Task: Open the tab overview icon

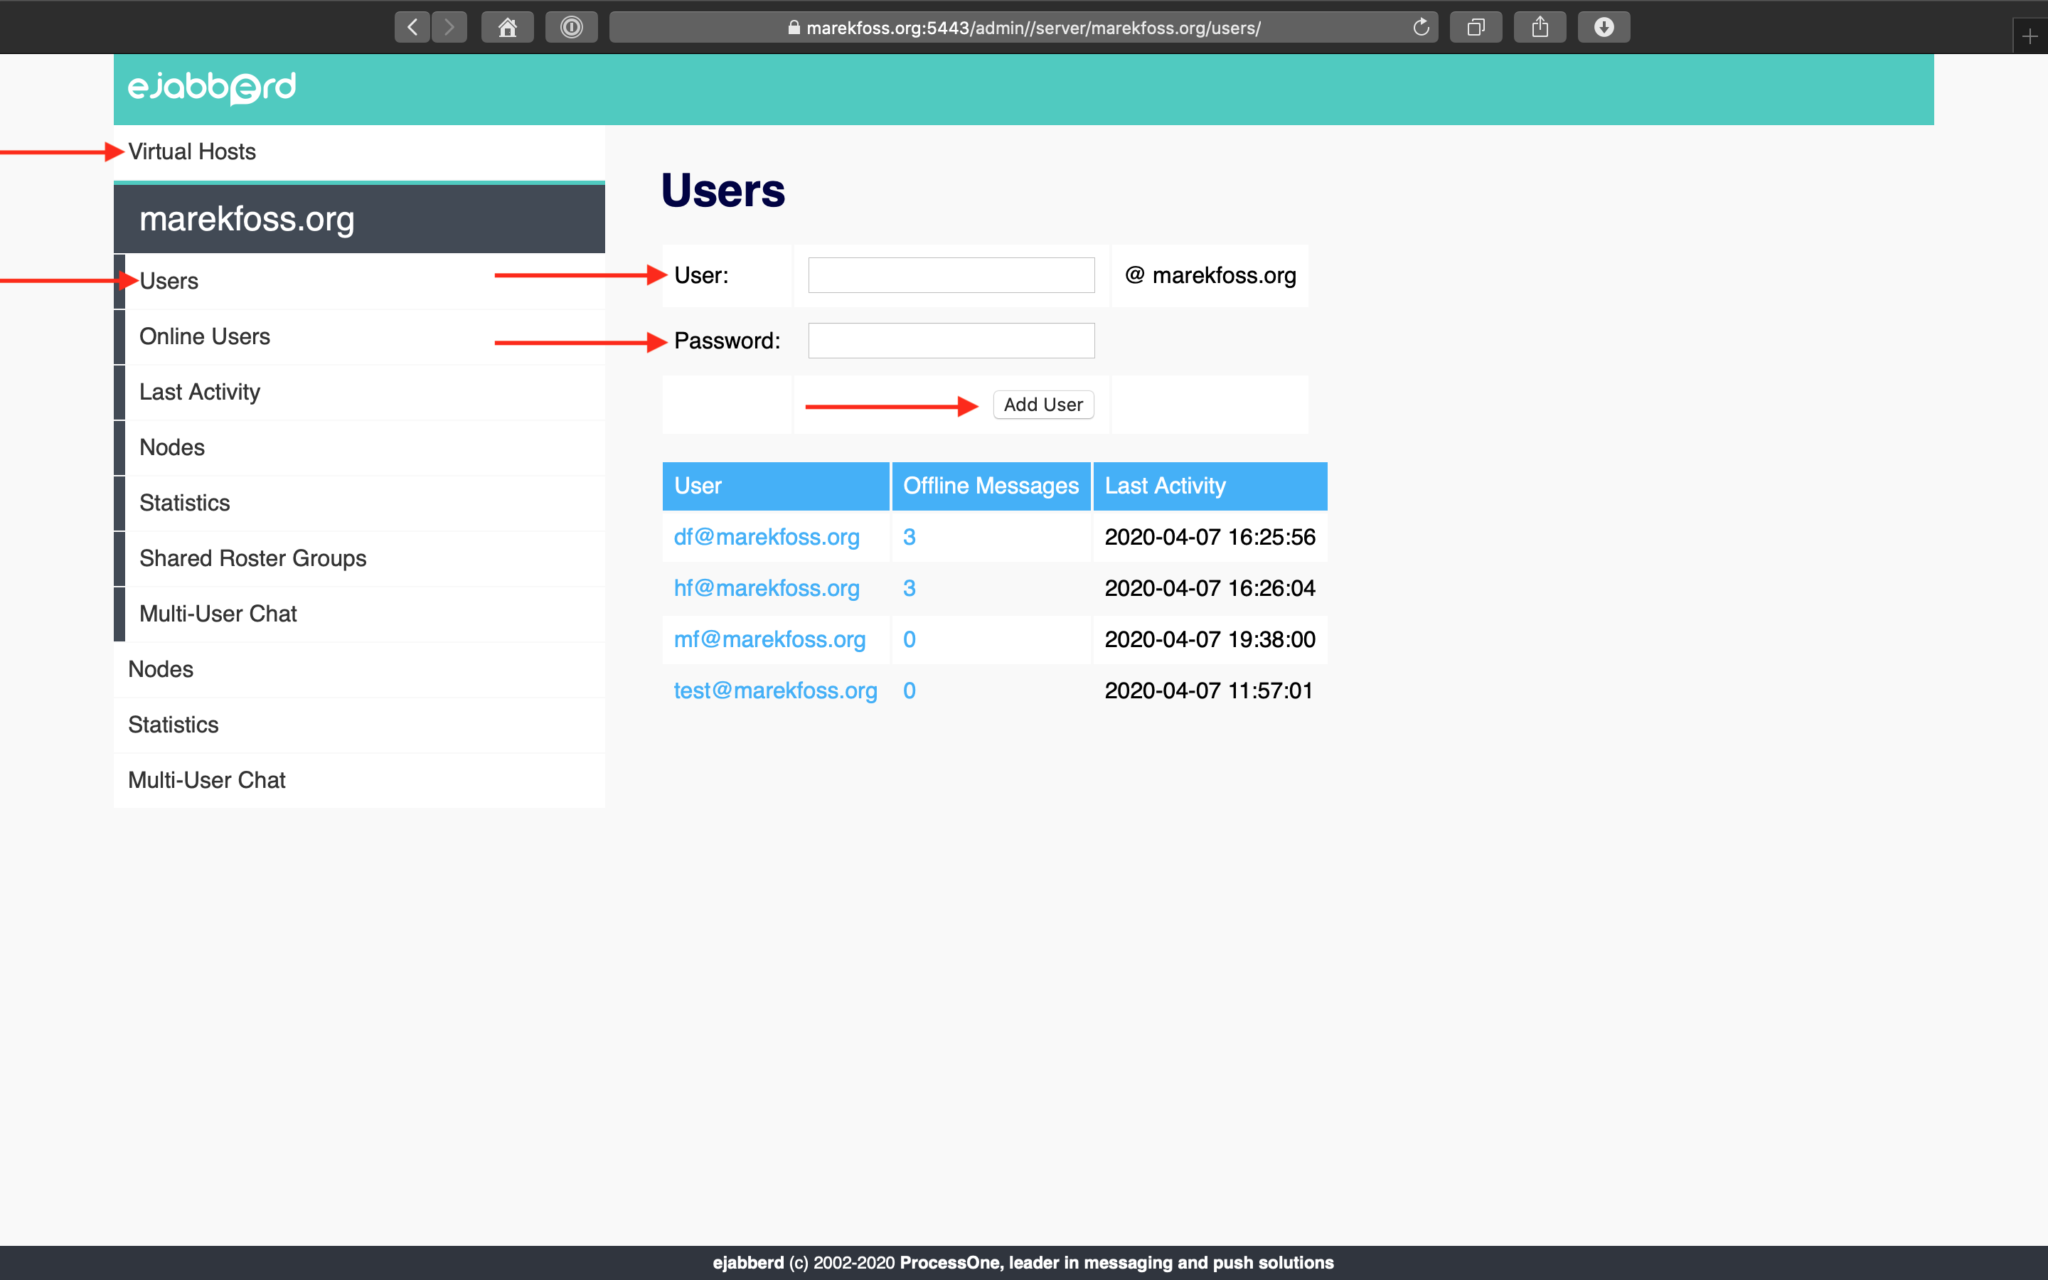Action: click(x=1476, y=27)
